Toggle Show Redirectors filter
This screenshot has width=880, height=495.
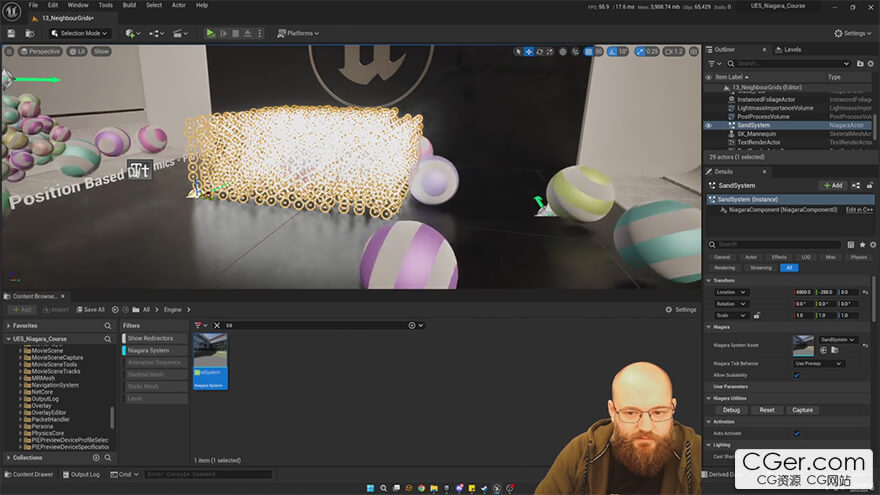coord(155,338)
